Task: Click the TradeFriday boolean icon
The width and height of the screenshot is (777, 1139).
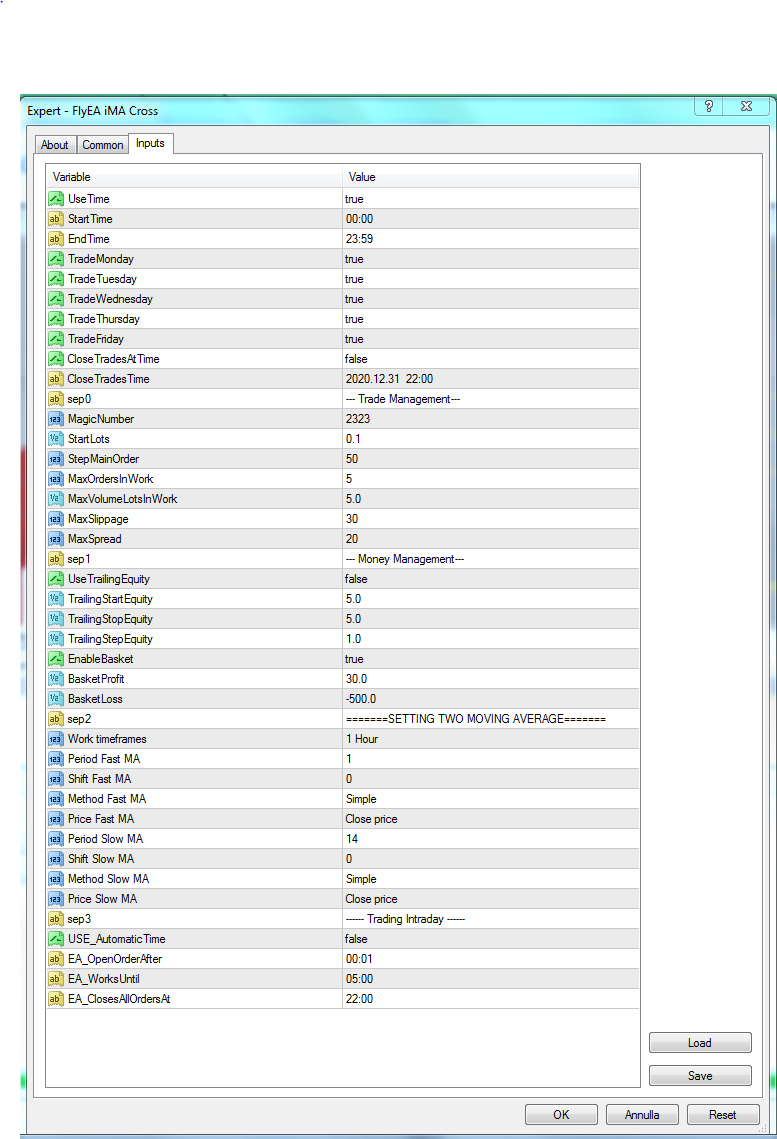Action: click(x=56, y=339)
